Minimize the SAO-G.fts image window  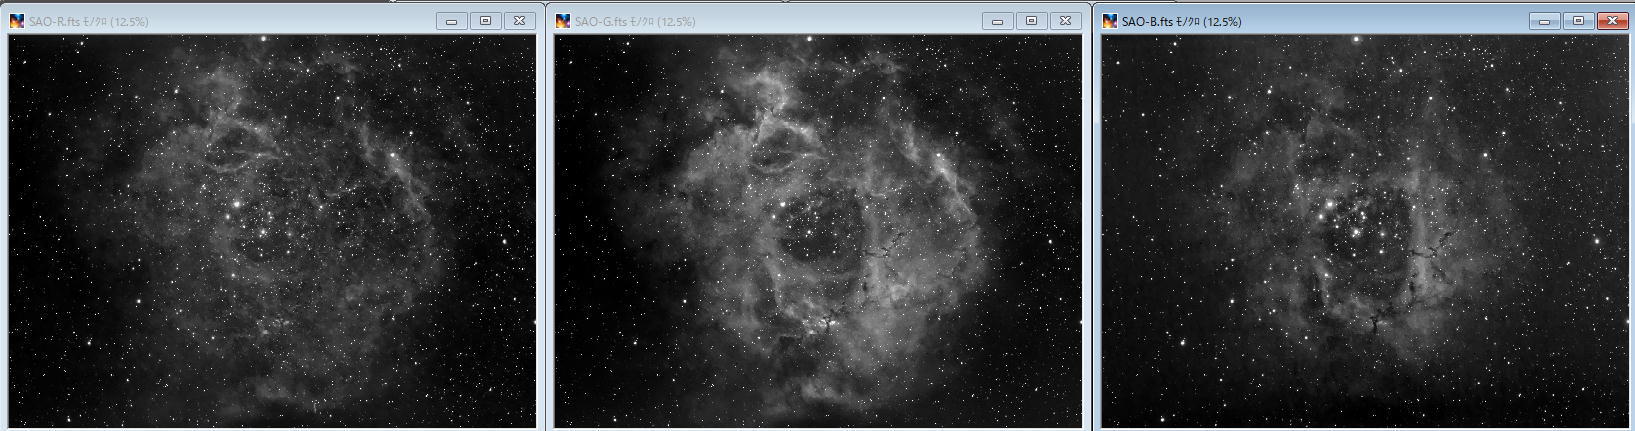tap(998, 20)
